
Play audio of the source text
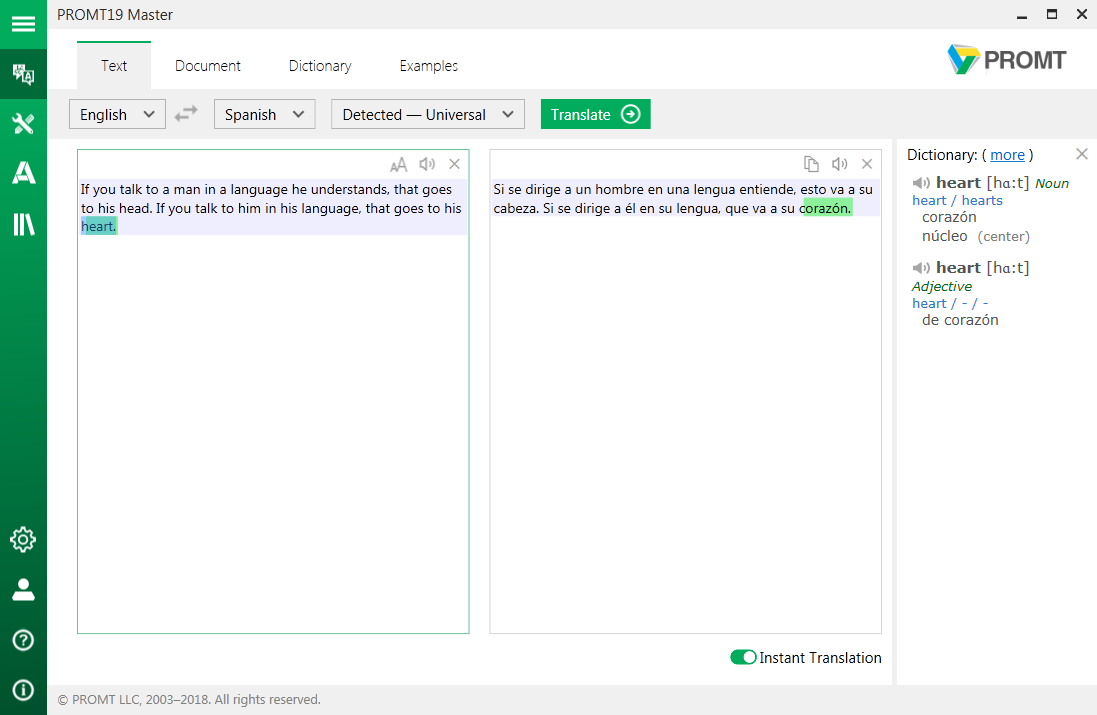427,165
